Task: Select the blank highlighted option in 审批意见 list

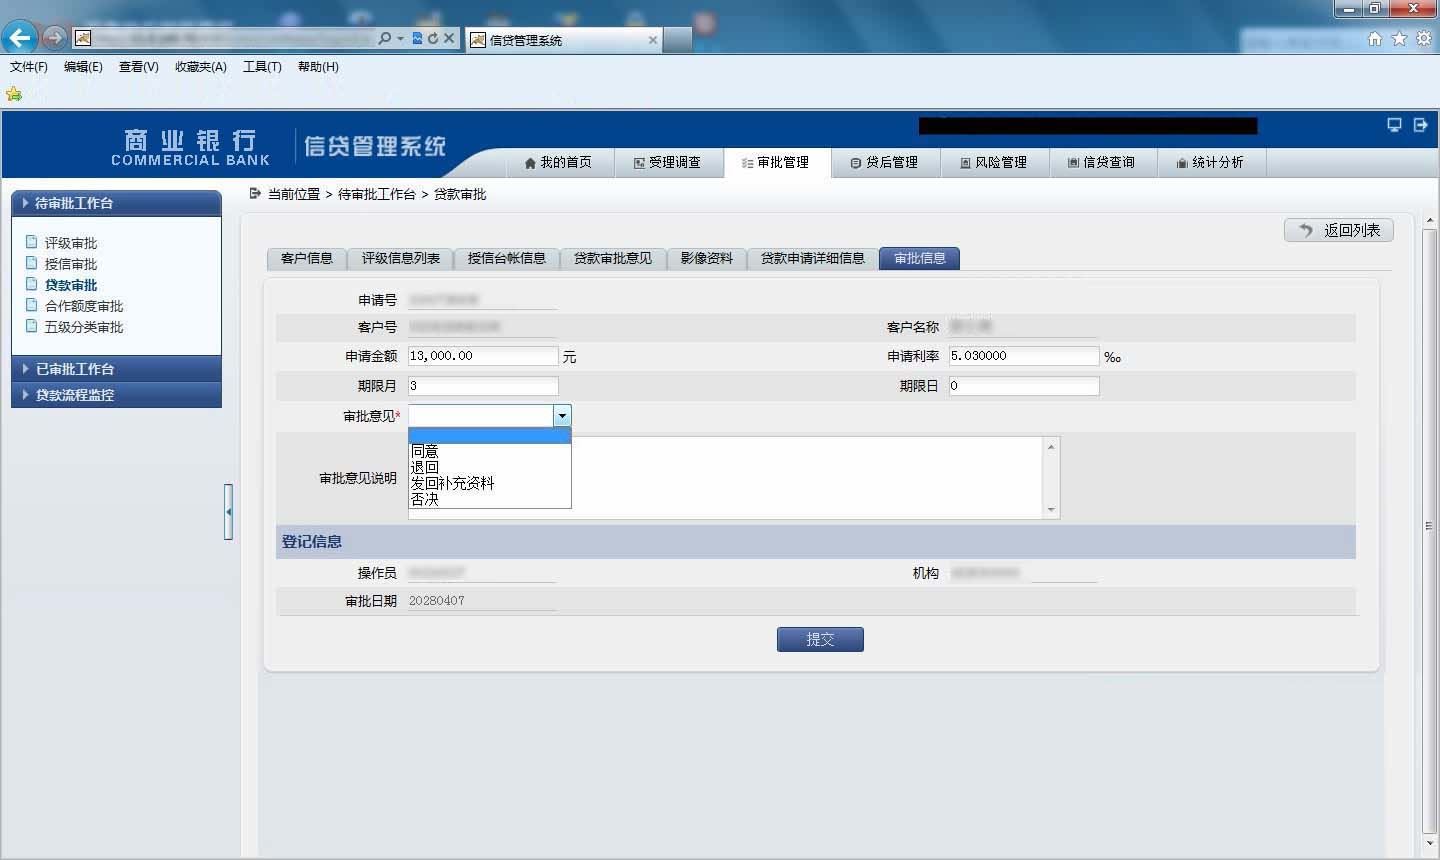Action: coord(490,436)
